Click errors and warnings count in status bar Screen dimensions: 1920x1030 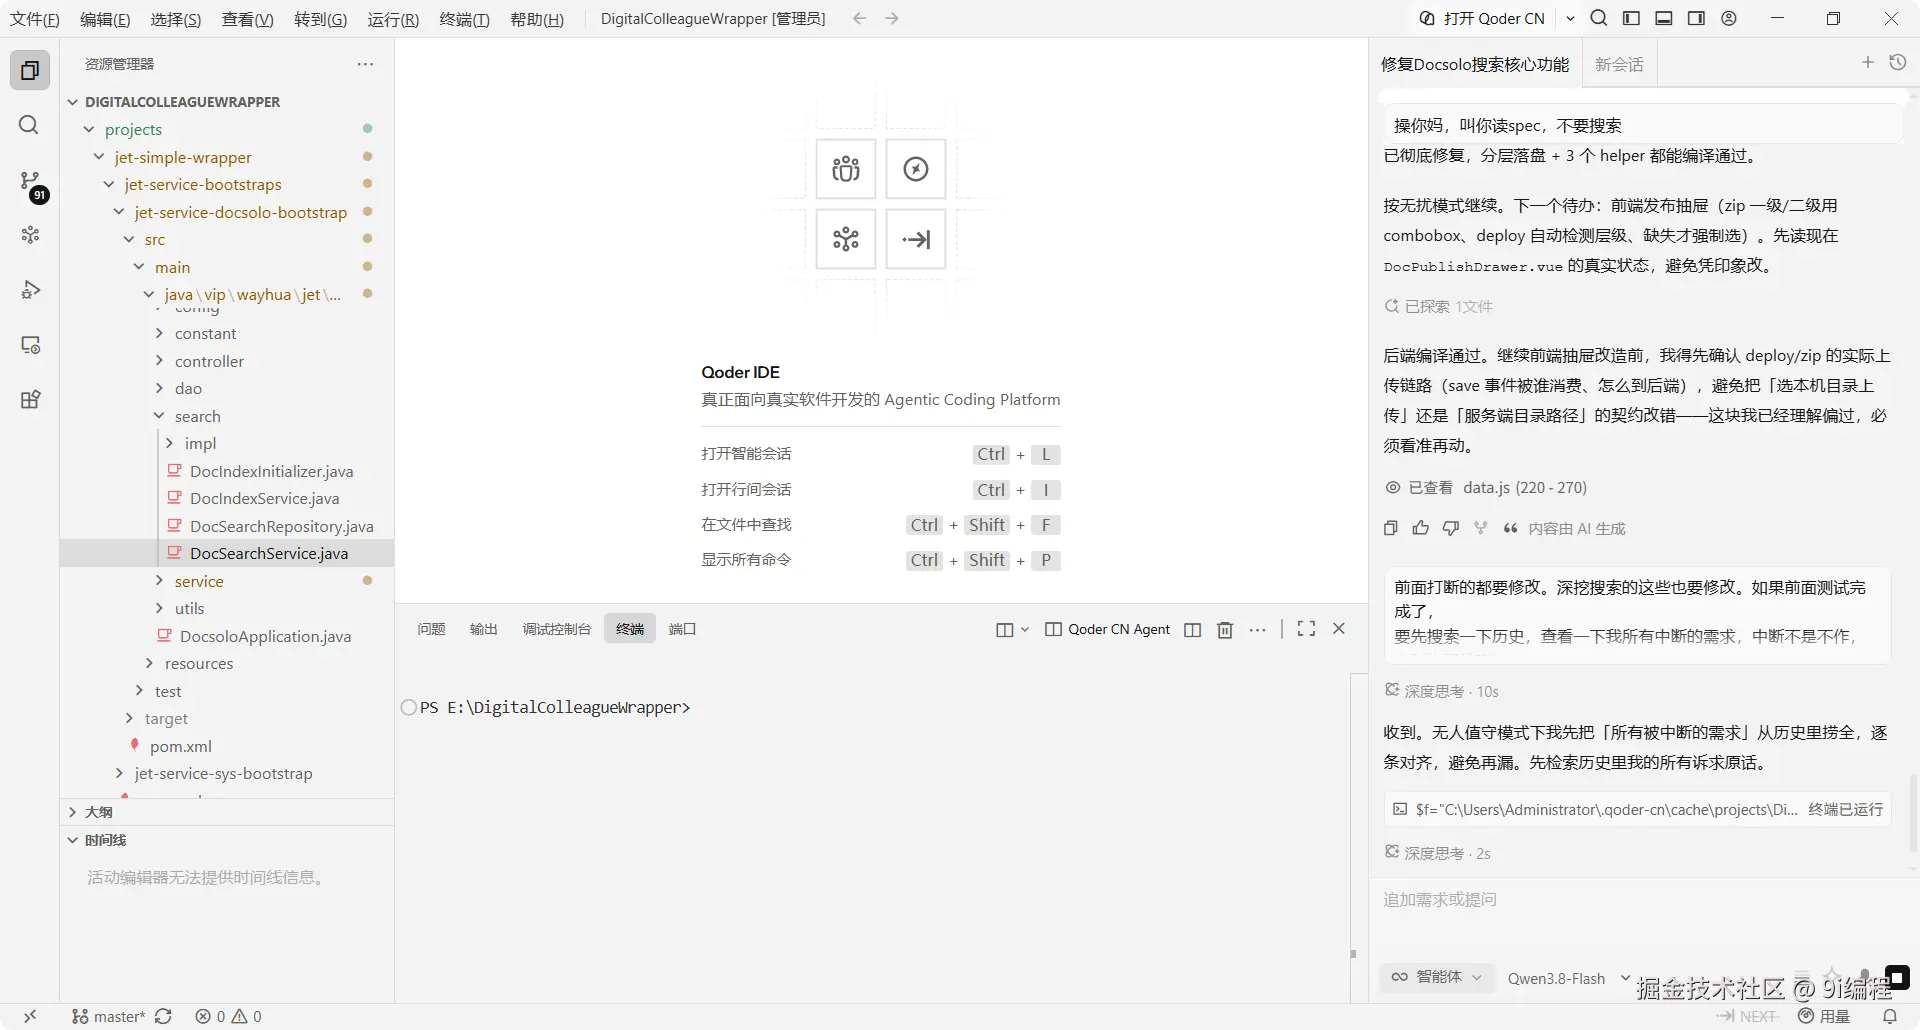pos(229,1016)
